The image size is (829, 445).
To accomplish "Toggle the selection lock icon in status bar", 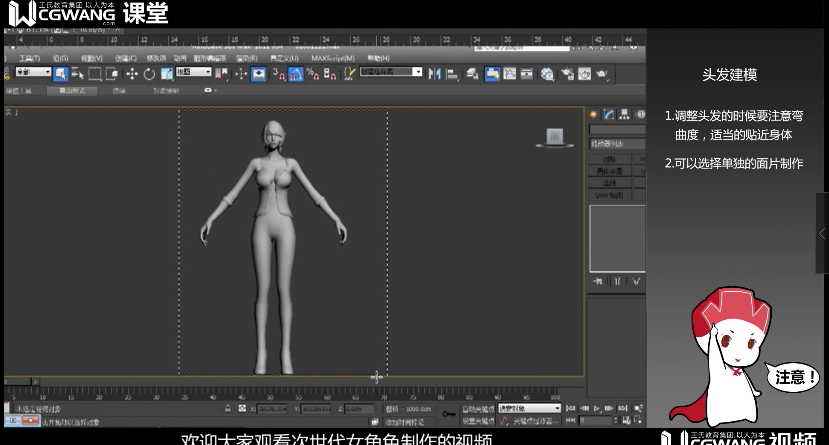I will pyautogui.click(x=228, y=409).
